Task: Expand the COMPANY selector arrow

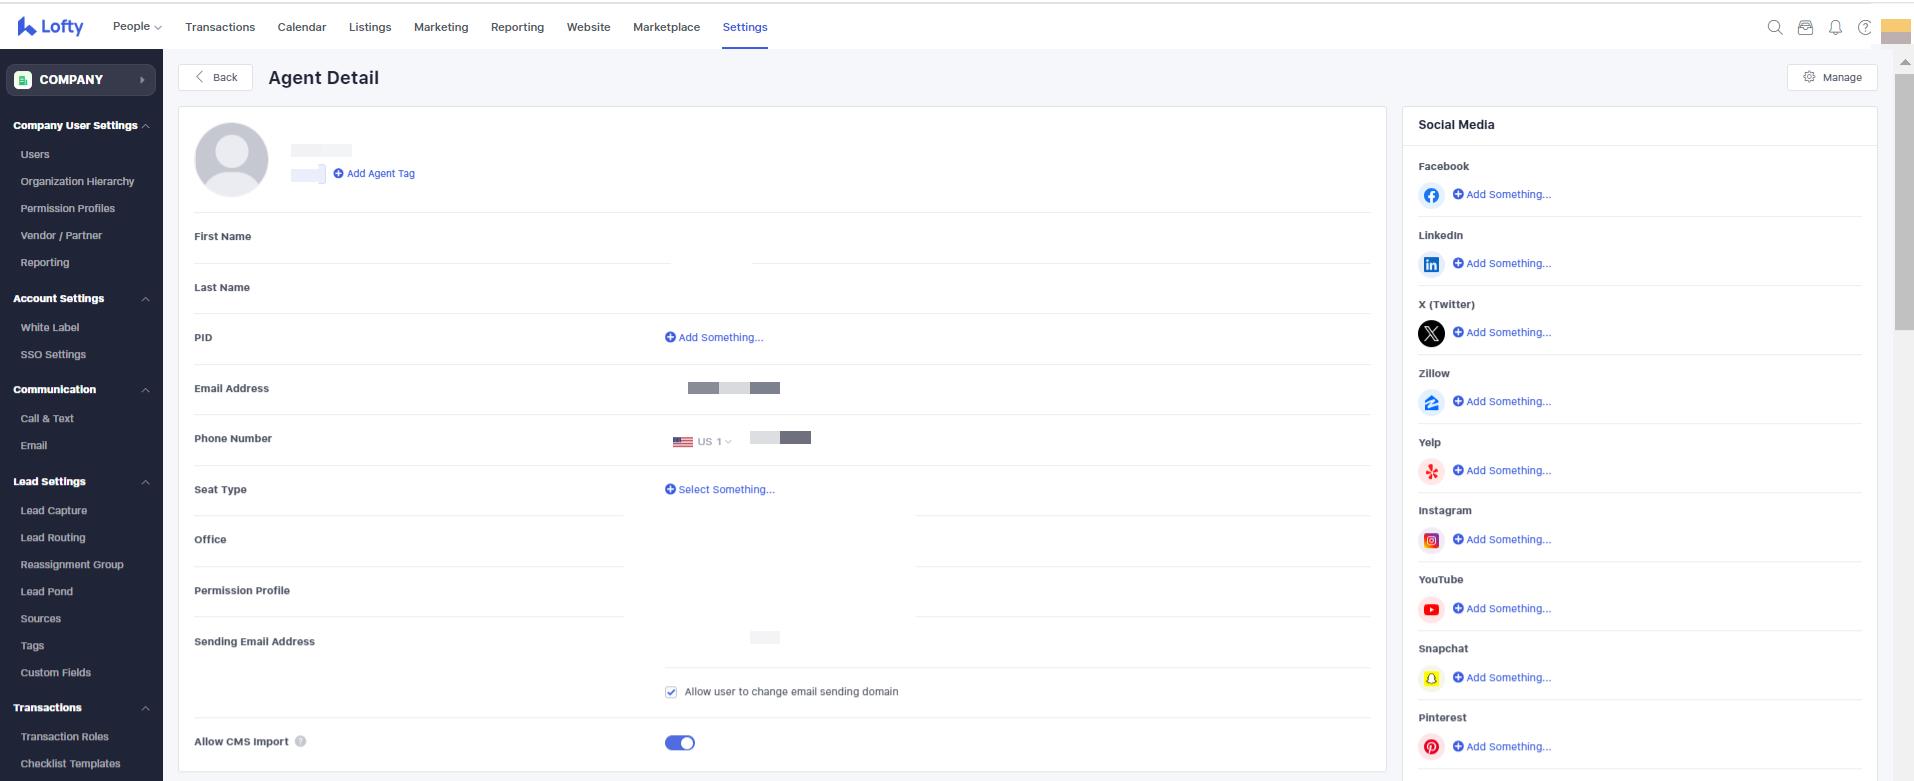Action: tap(142, 80)
